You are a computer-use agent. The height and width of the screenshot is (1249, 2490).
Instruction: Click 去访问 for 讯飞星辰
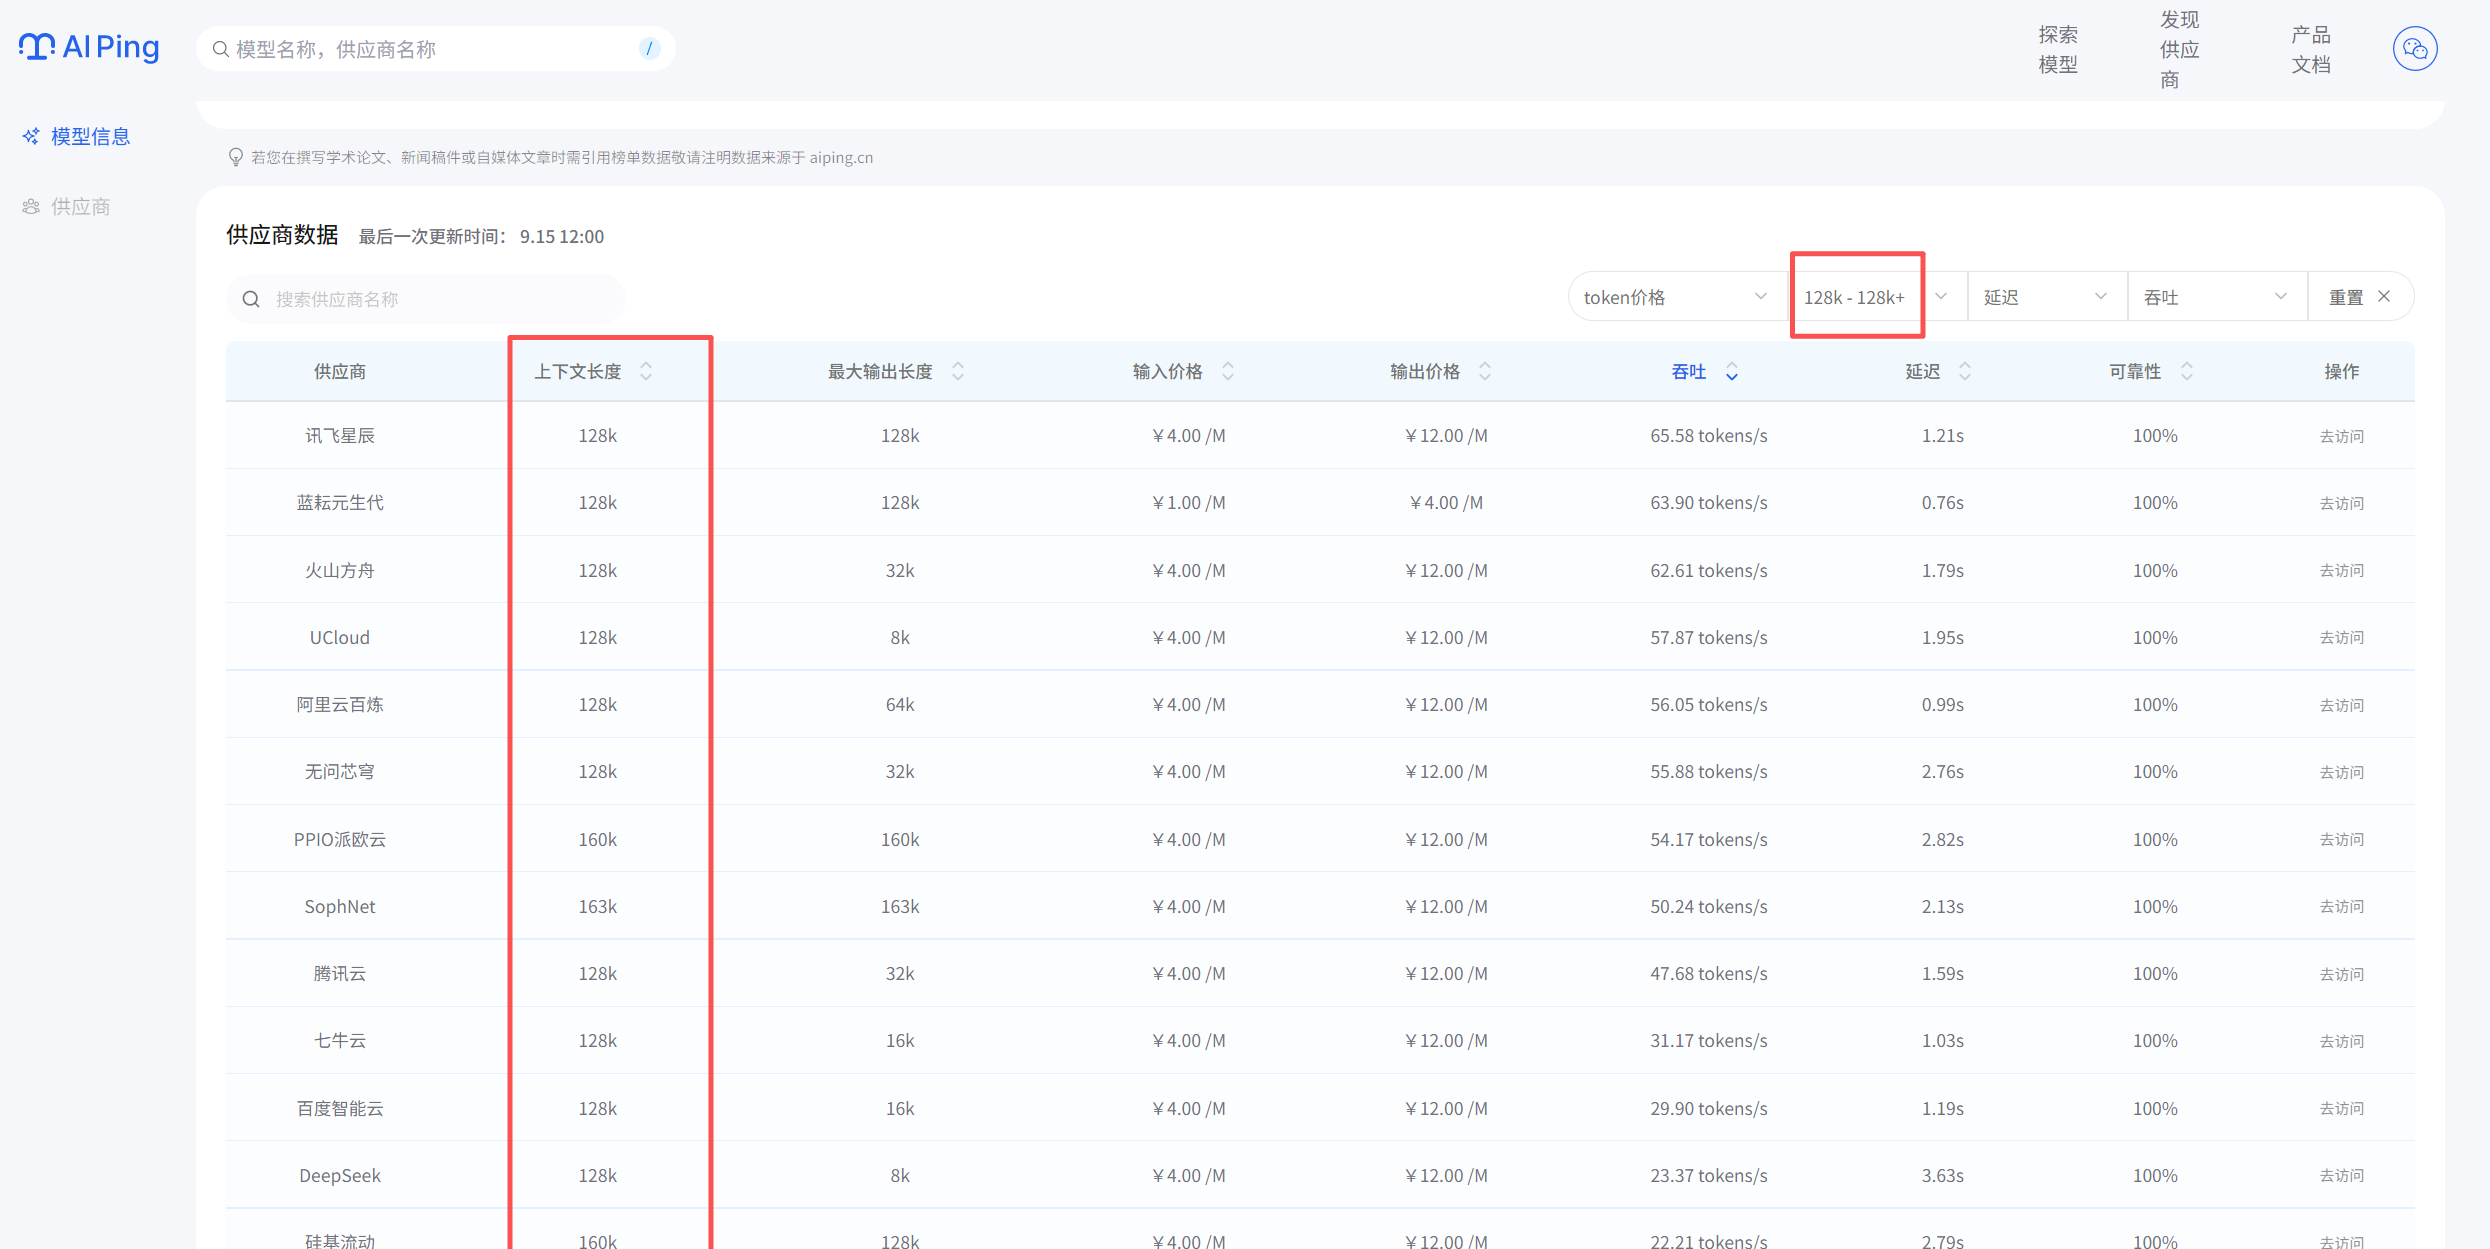(x=2342, y=436)
